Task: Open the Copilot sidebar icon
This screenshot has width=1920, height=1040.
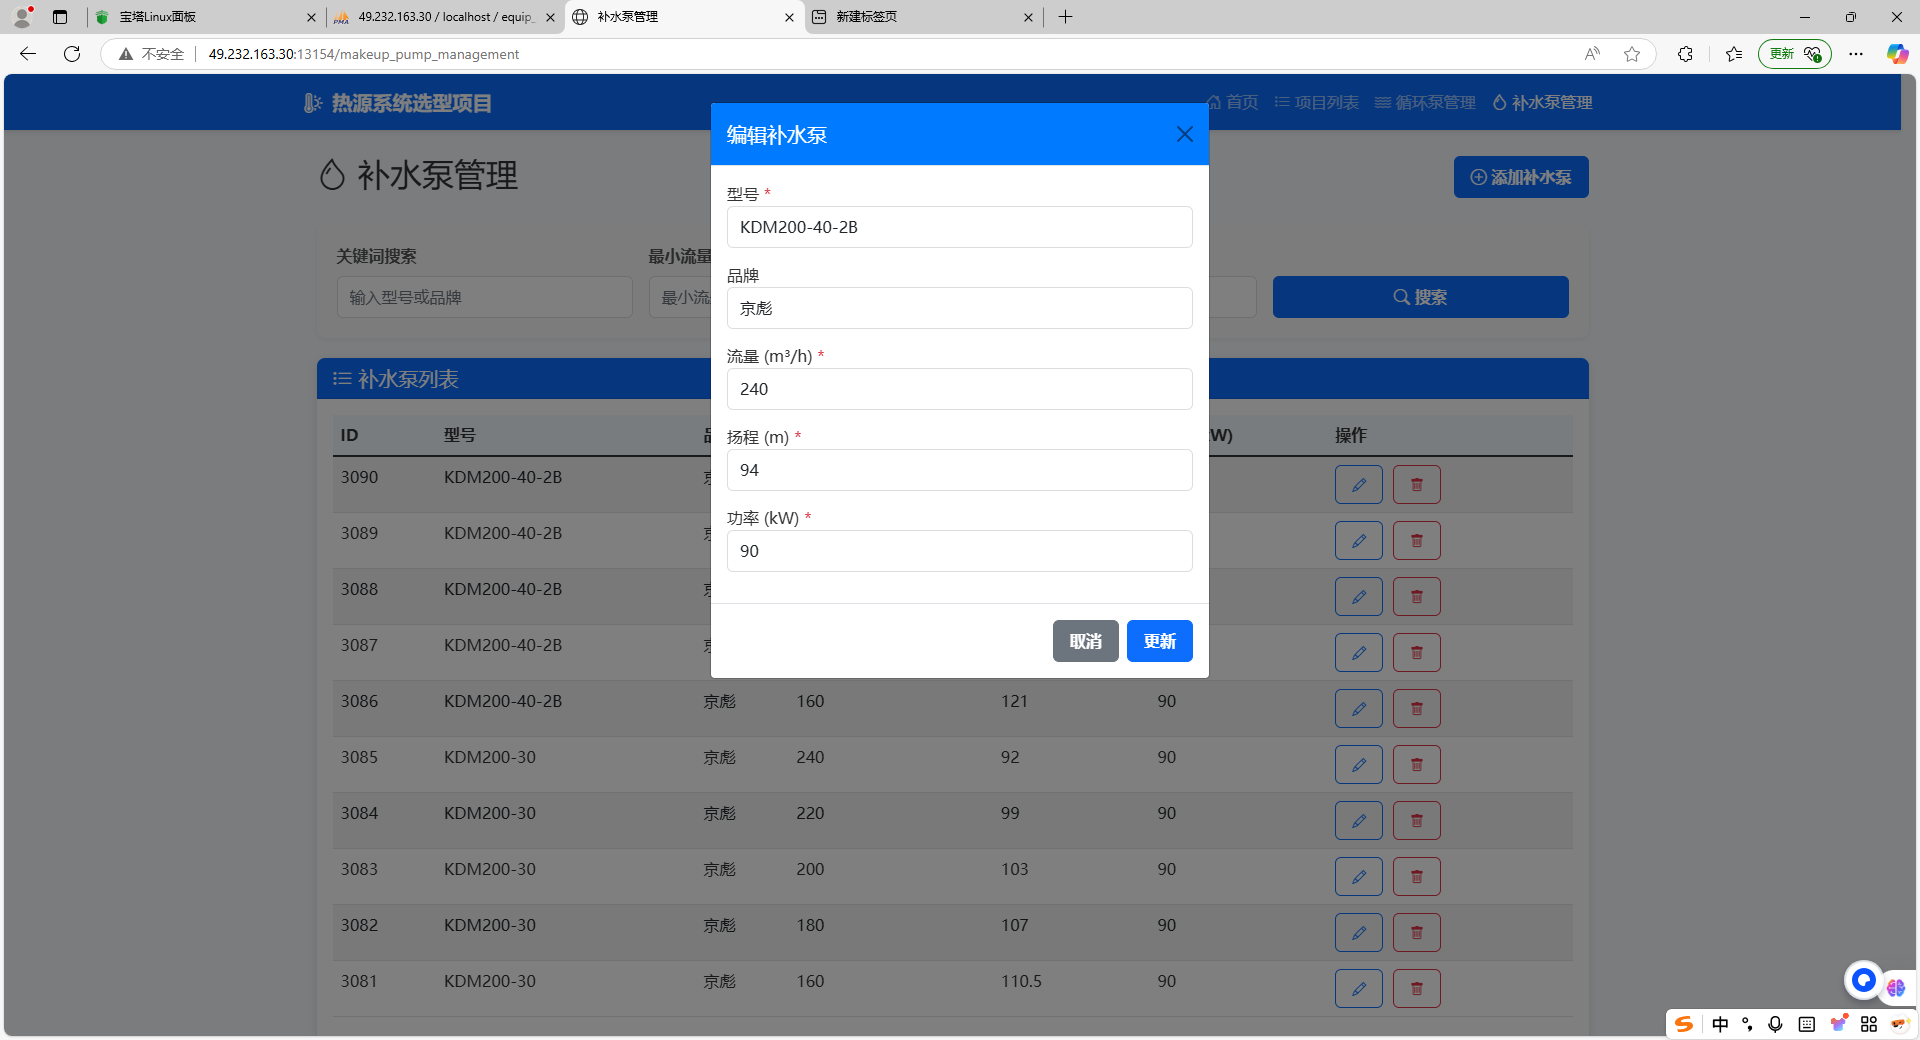Action: pyautogui.click(x=1897, y=54)
